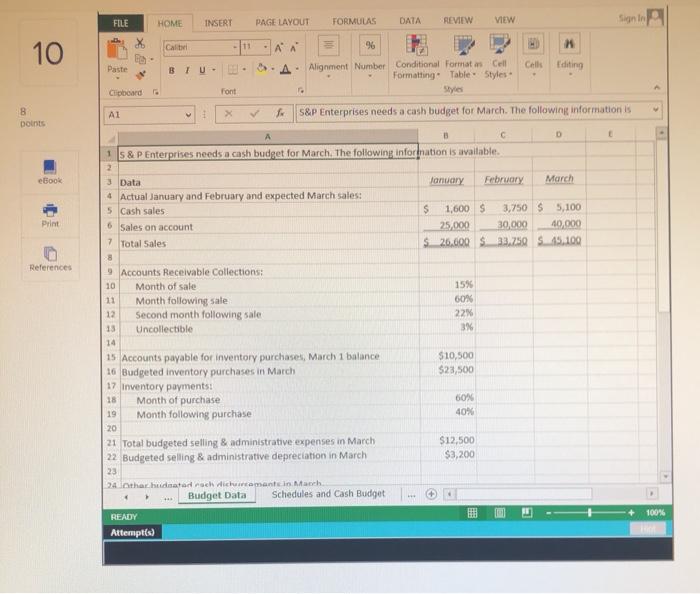Screen dimensions: 700x594
Task: Switch to the INSERT ribbon tab
Action: [218, 23]
